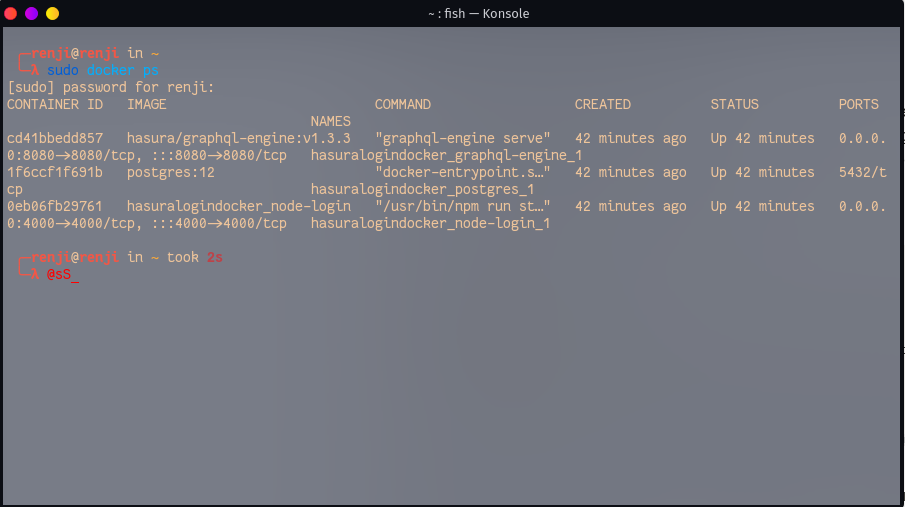Image resolution: width=905 pixels, height=507 pixels.
Task: Click the "/usr/bin/npm run st…" command text
Action: coord(463,206)
